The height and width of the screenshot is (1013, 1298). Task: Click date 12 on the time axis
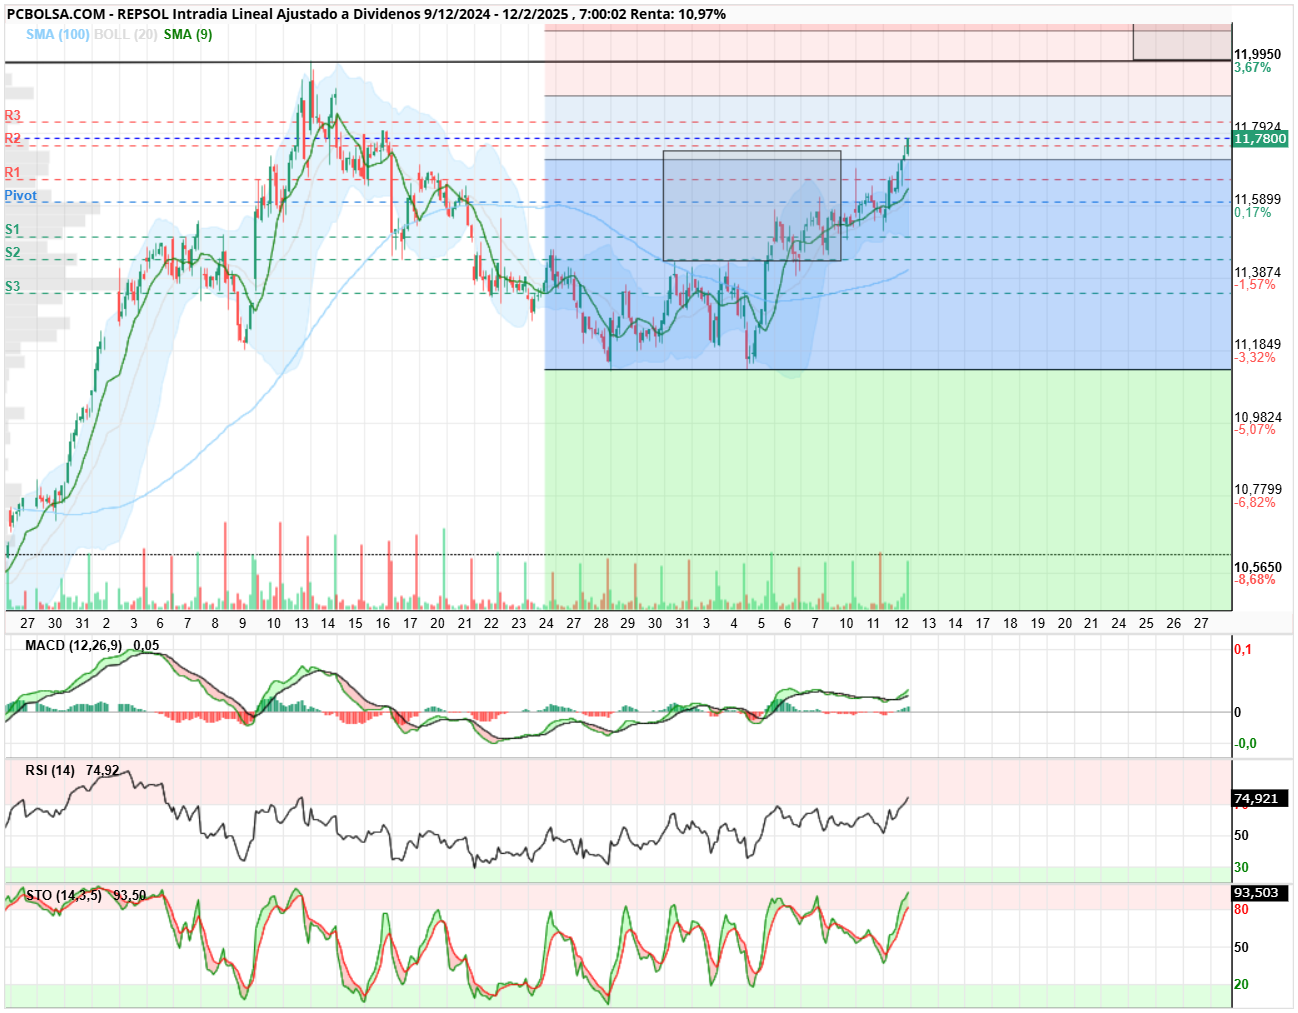click(901, 623)
